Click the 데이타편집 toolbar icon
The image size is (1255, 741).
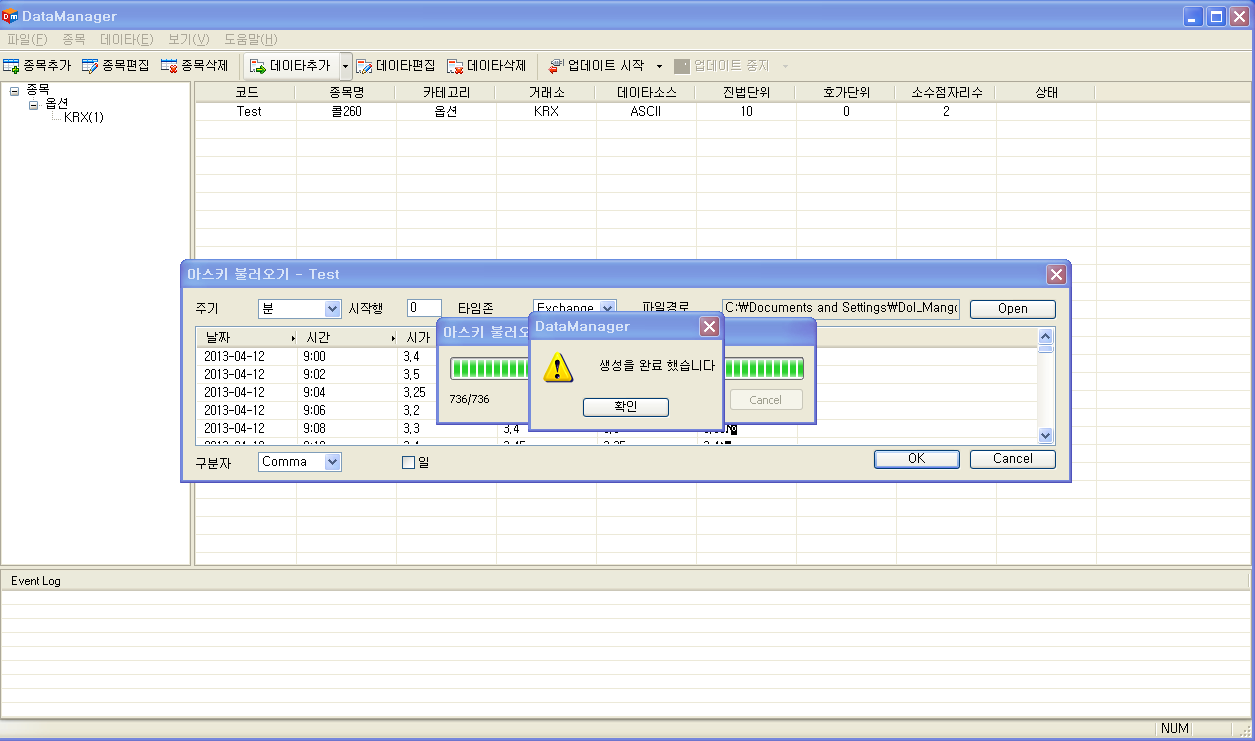coord(364,66)
